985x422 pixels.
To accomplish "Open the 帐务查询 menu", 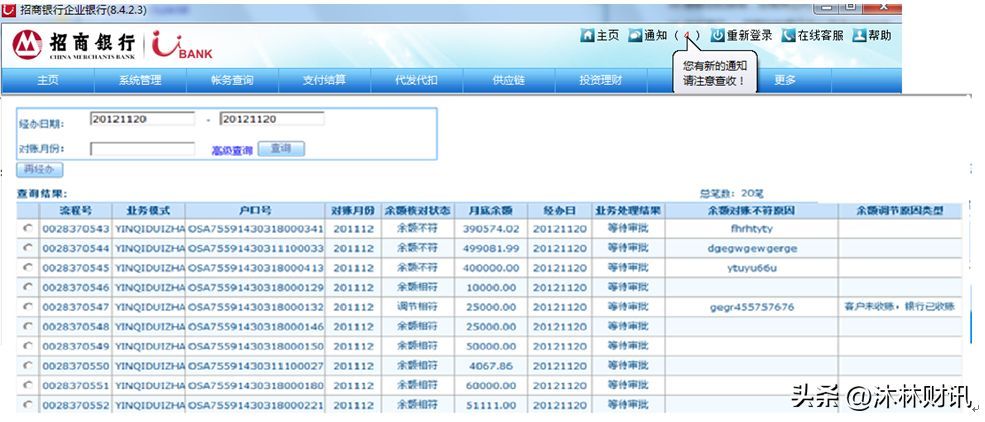I will [x=232, y=80].
